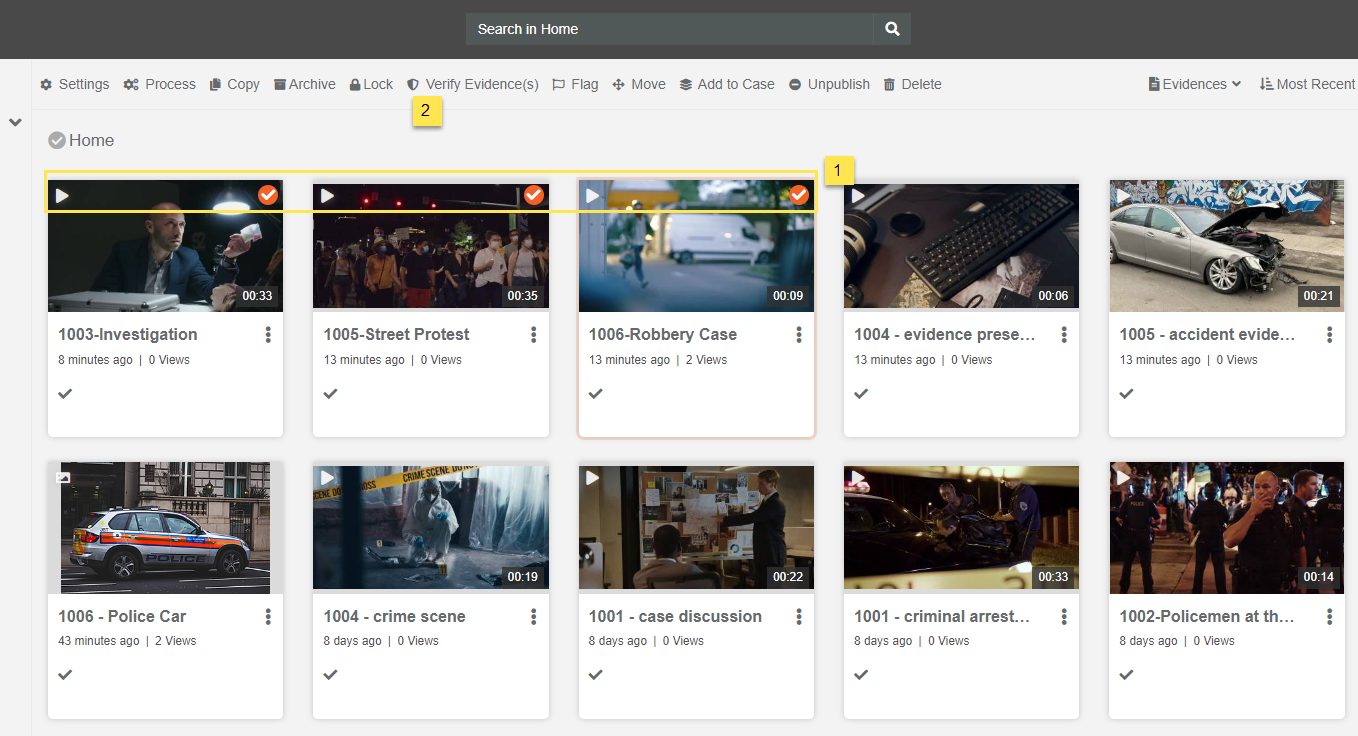The height and width of the screenshot is (736, 1358).
Task: Click the Archive toolbar option
Action: coord(305,84)
